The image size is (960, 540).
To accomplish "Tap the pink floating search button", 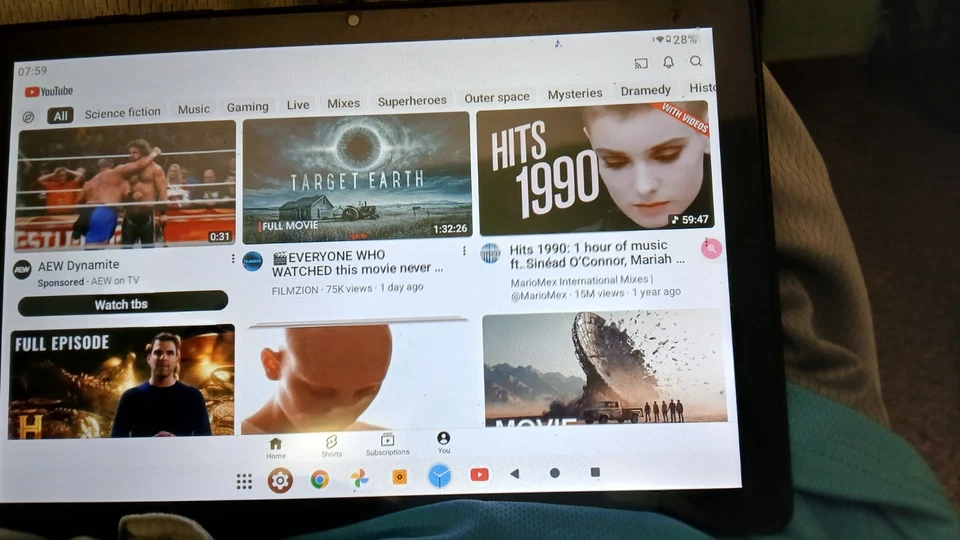I will (x=711, y=249).
